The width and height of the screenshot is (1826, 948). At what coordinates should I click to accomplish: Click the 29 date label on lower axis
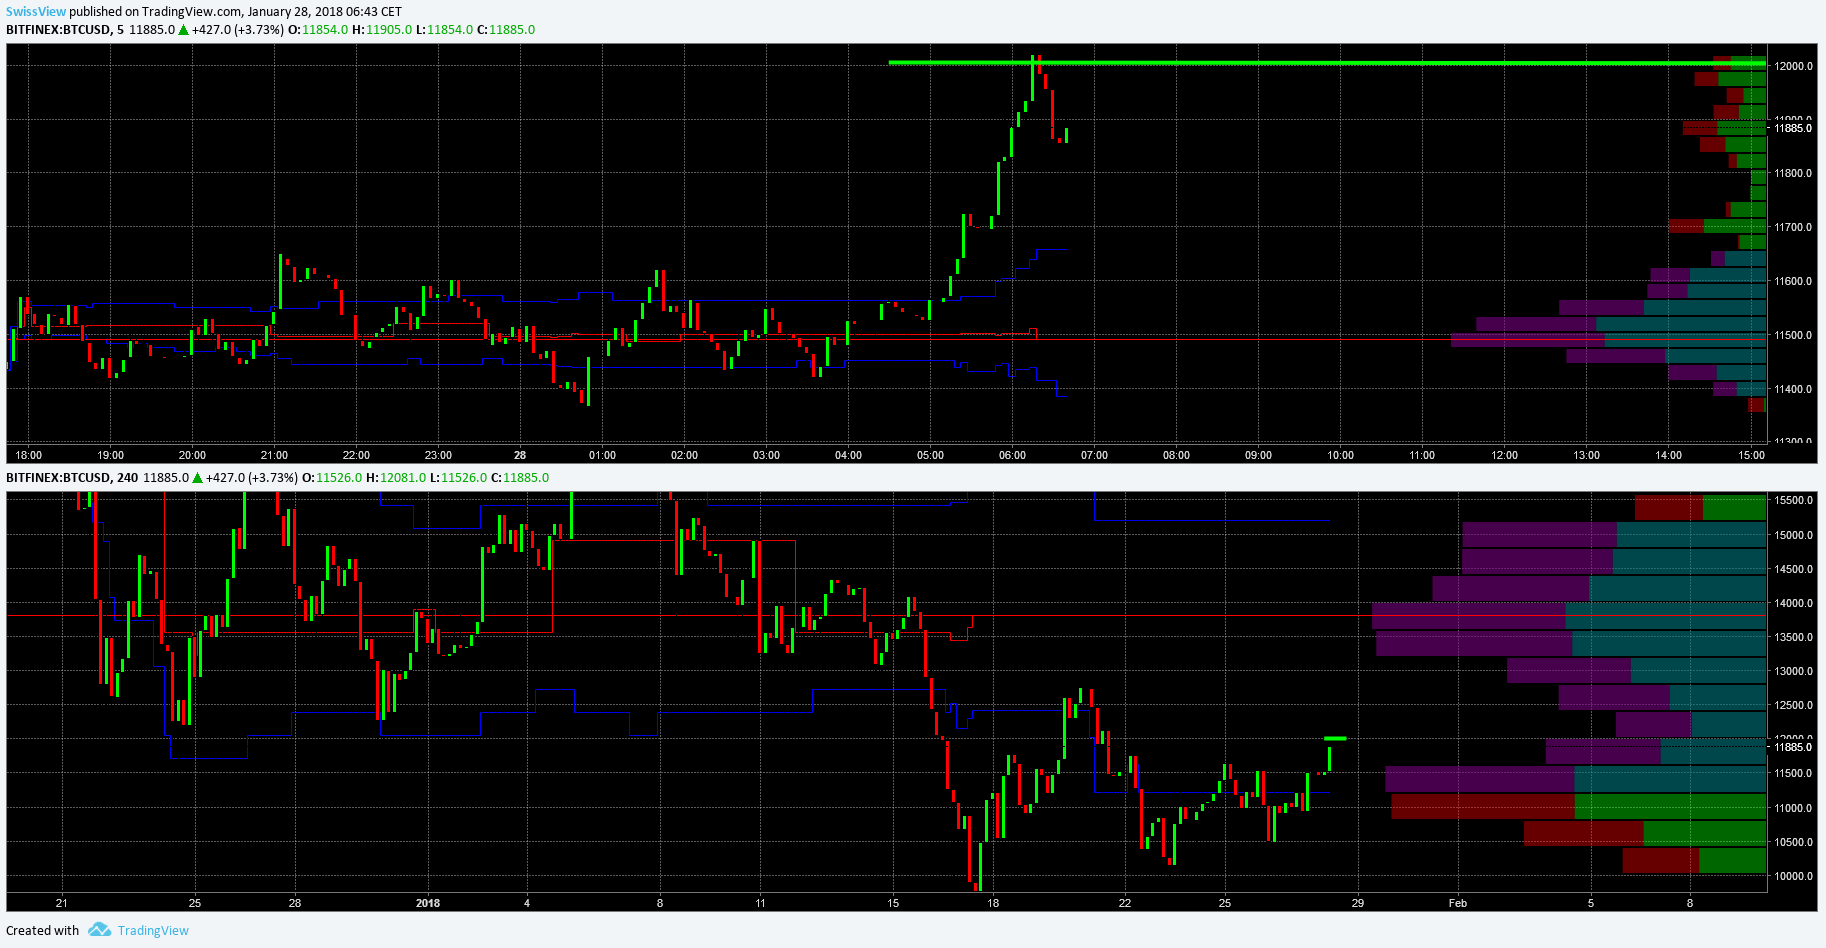[1358, 903]
